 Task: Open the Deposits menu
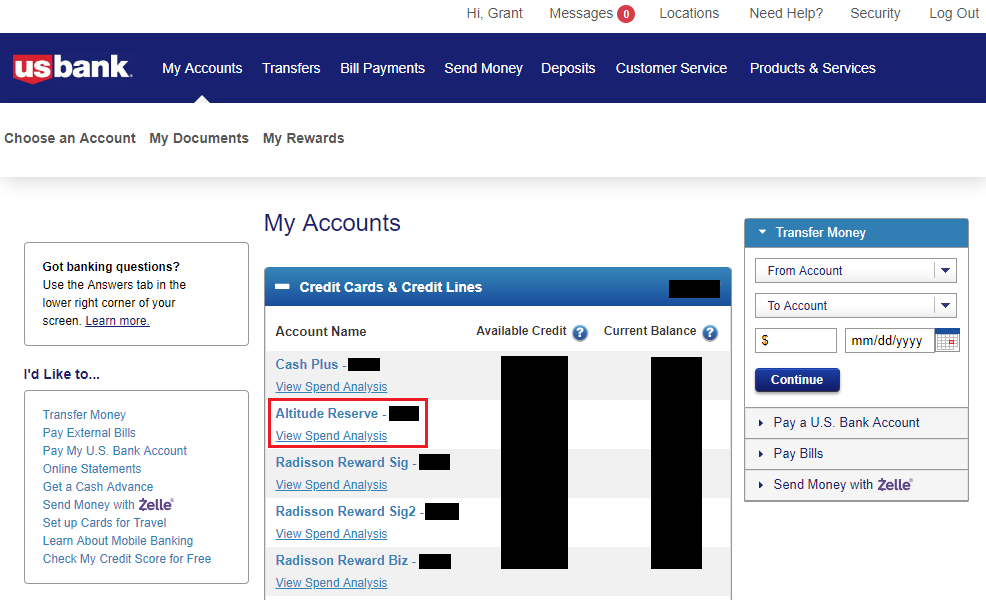pos(568,68)
